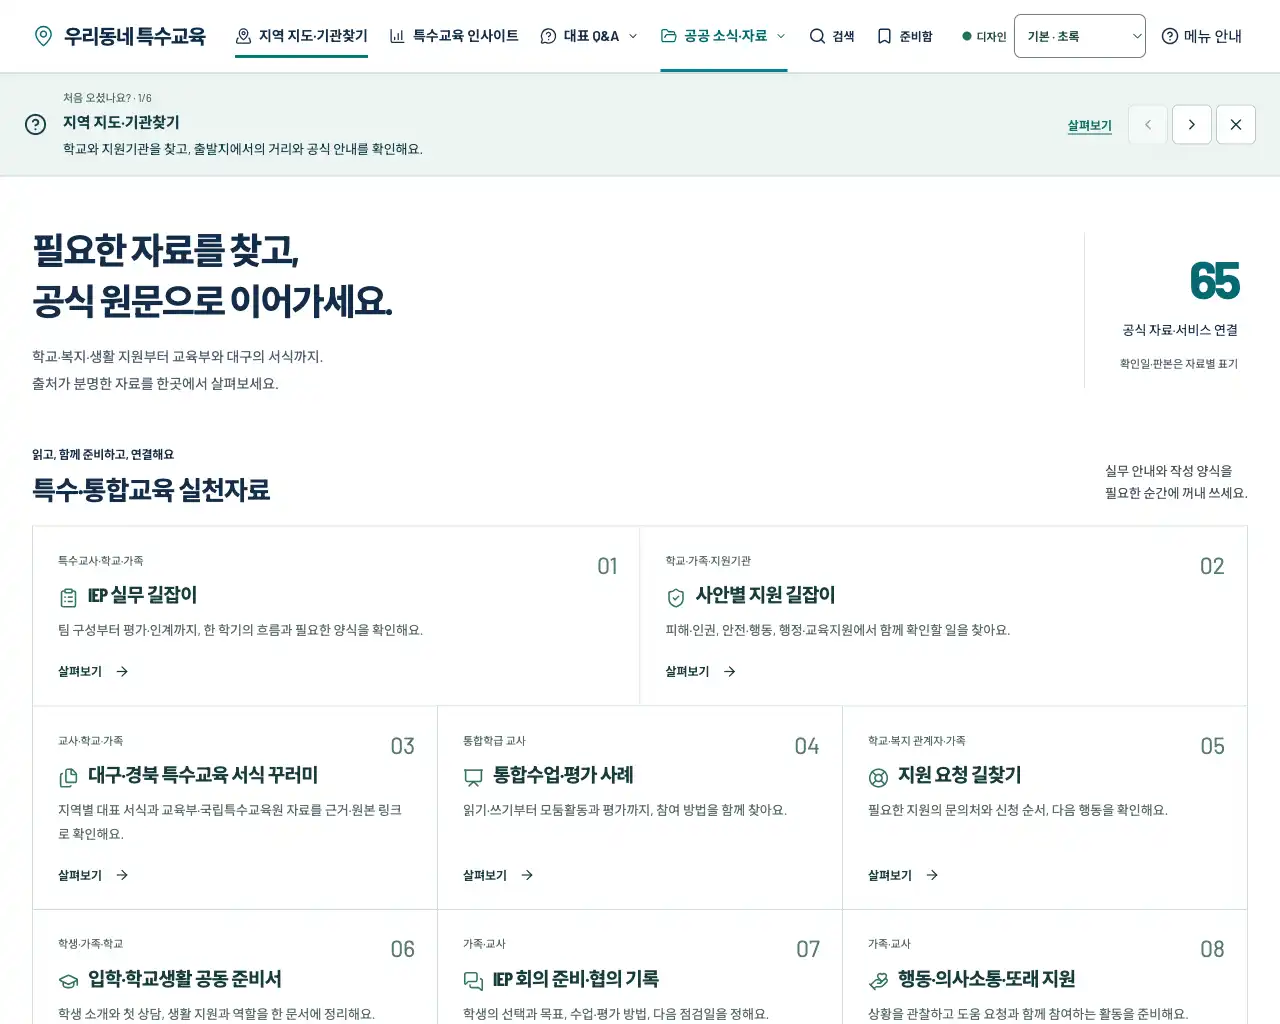Open 지역 지도·기관찾기 navigation tab
Image resolution: width=1280 pixels, height=1024 pixels.
(x=301, y=36)
